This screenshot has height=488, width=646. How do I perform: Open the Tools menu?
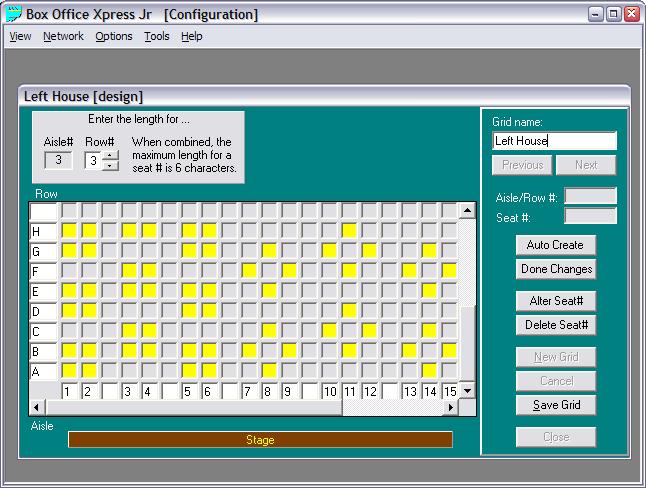point(157,36)
